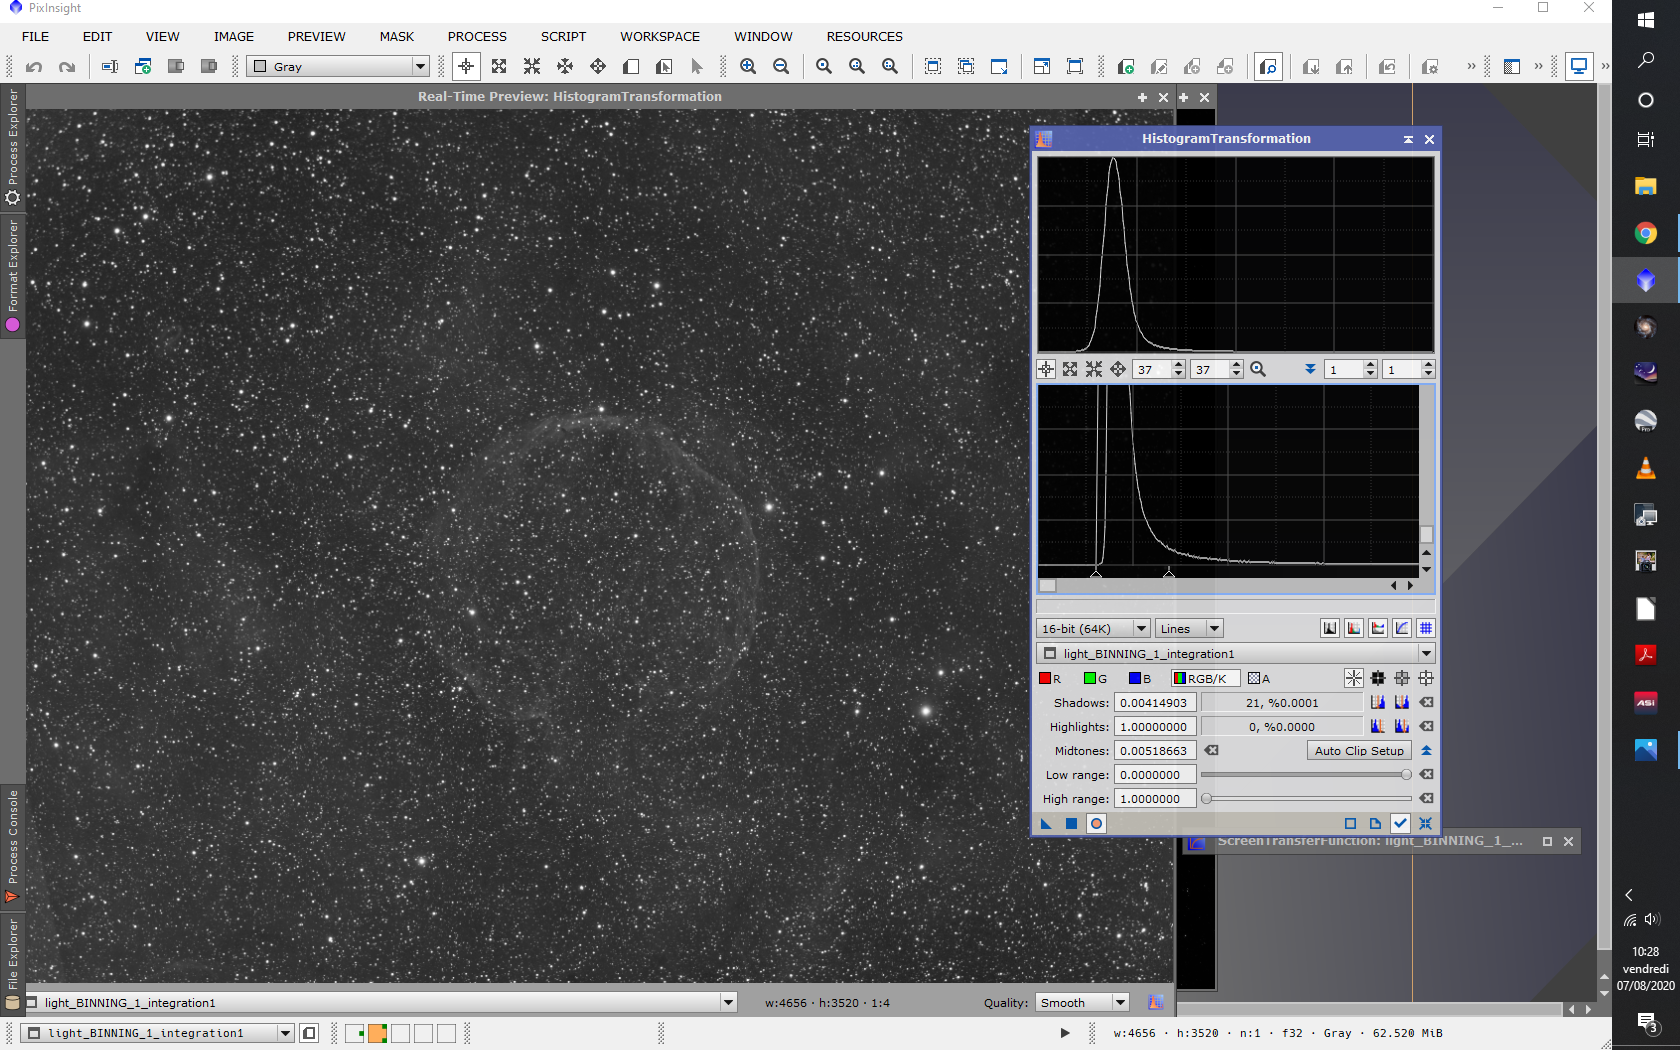The image size is (1680, 1050).
Task: Select the G channel
Action: click(1096, 679)
